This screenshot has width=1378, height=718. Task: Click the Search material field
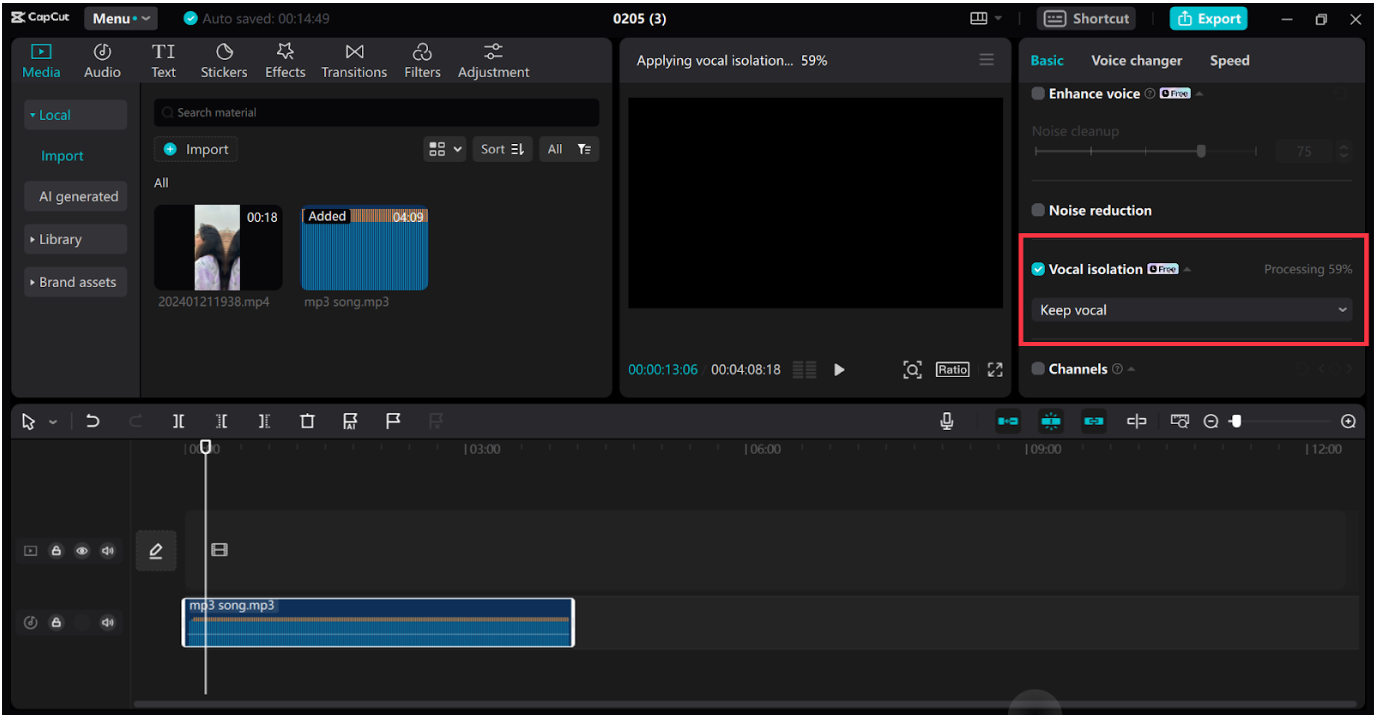(376, 113)
